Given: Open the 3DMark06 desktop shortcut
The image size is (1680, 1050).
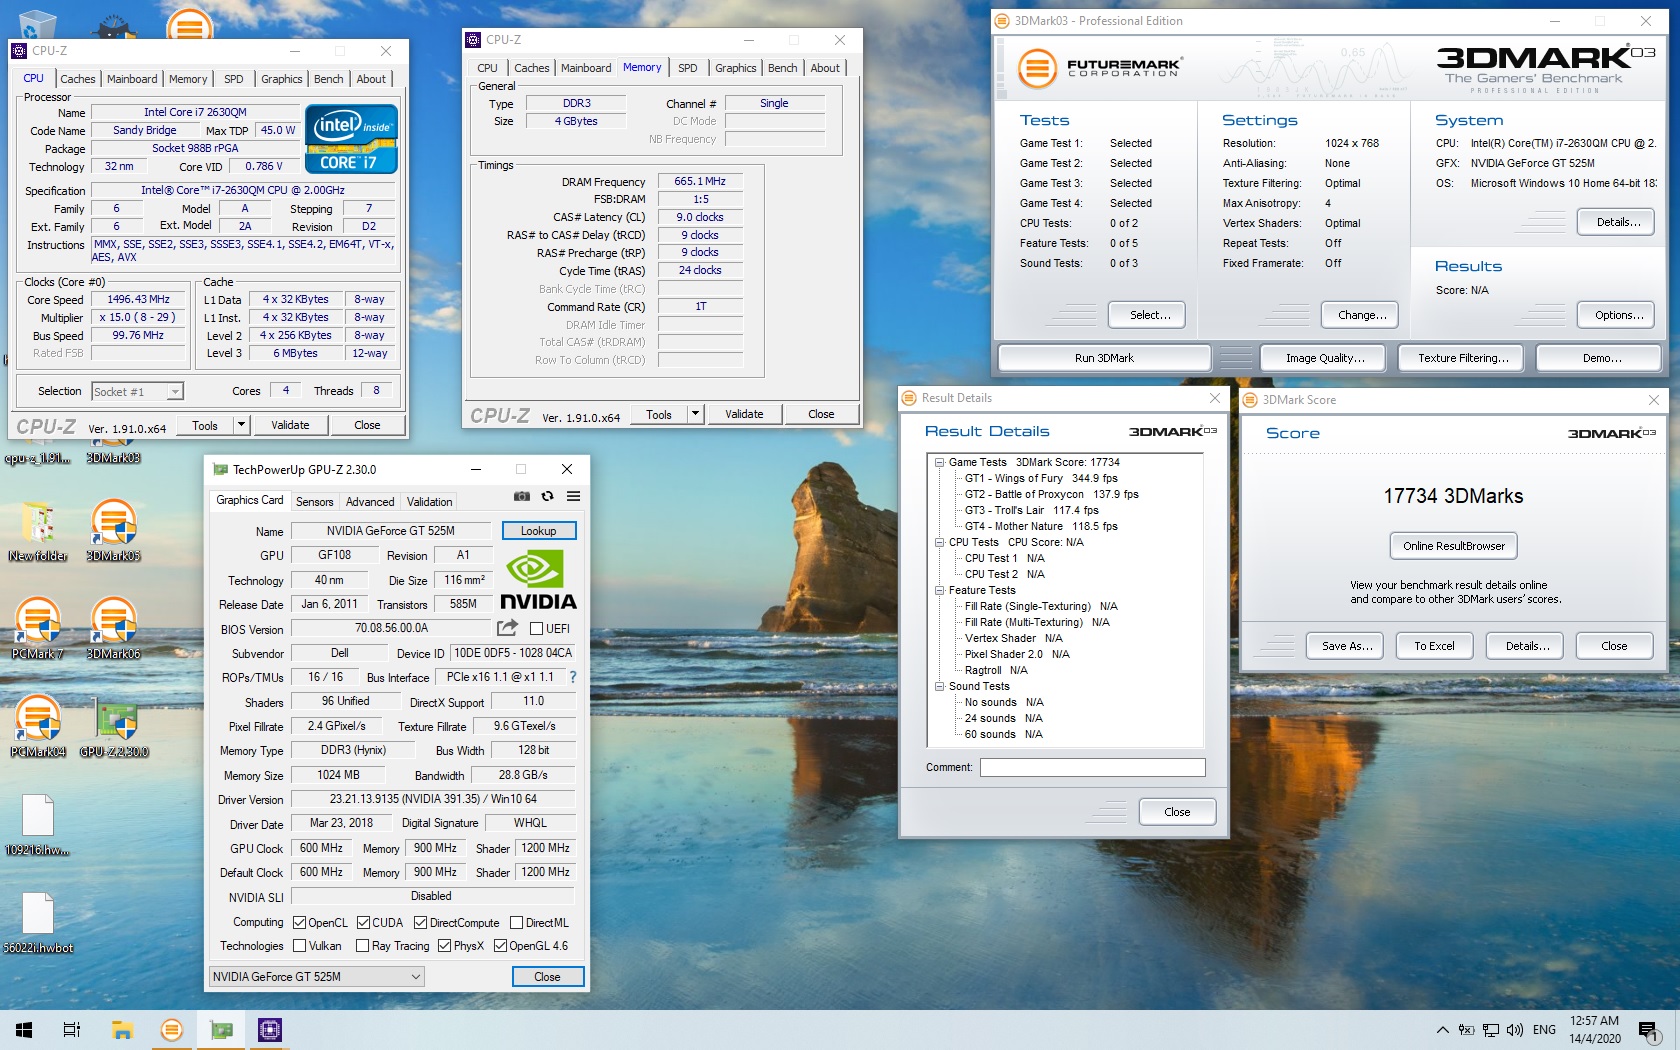Looking at the screenshot, I should pos(113,628).
